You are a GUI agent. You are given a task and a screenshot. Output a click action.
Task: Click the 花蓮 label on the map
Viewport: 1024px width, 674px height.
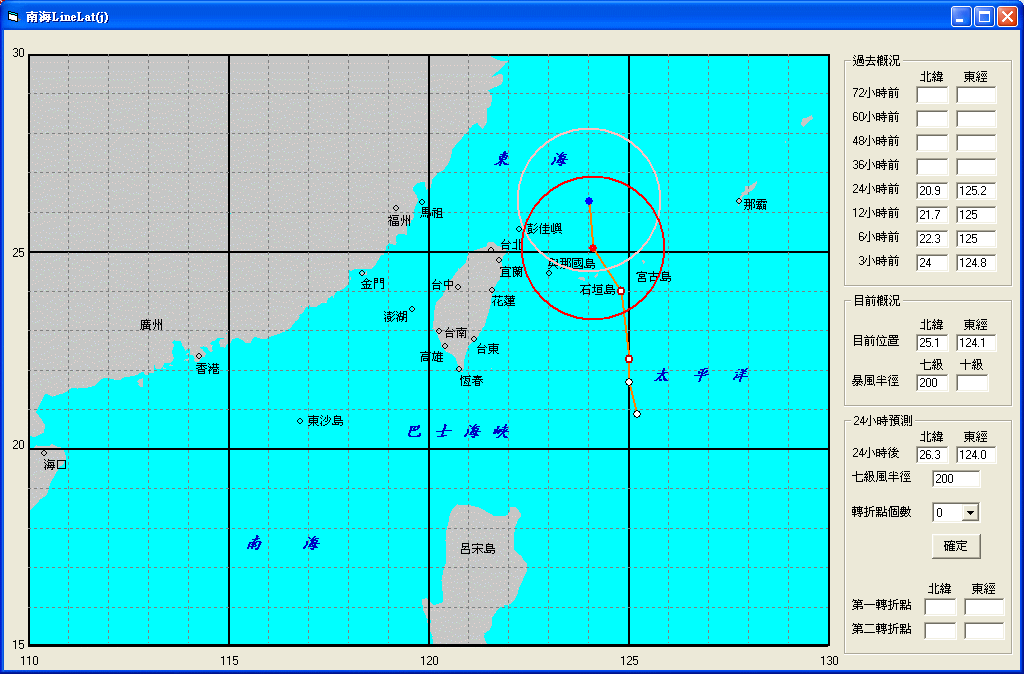pos(504,301)
